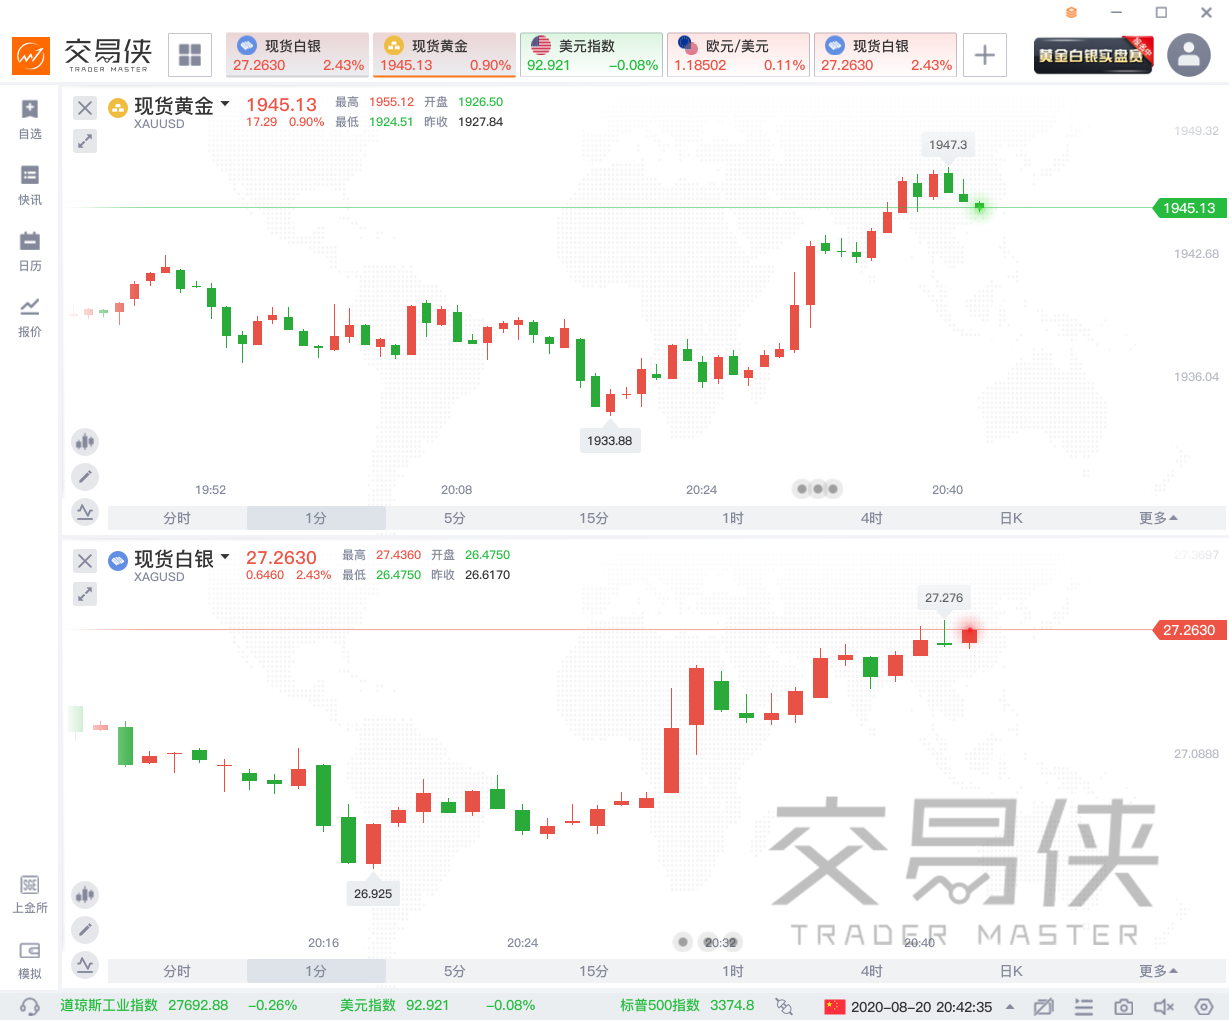The width and height of the screenshot is (1229, 1020).
Task: Expand 更多 timeframes in gold chart
Action: pyautogui.click(x=1158, y=518)
